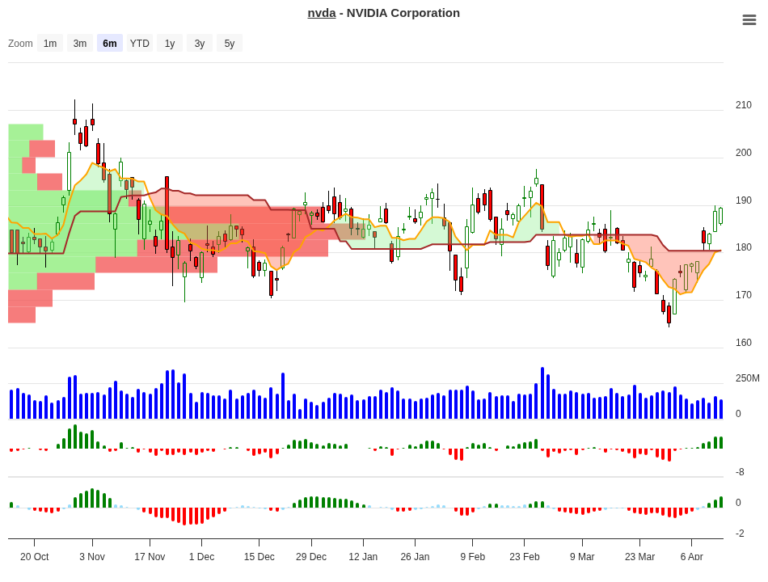
Task: Click the 29 Dec date label
Action: [x=311, y=557]
